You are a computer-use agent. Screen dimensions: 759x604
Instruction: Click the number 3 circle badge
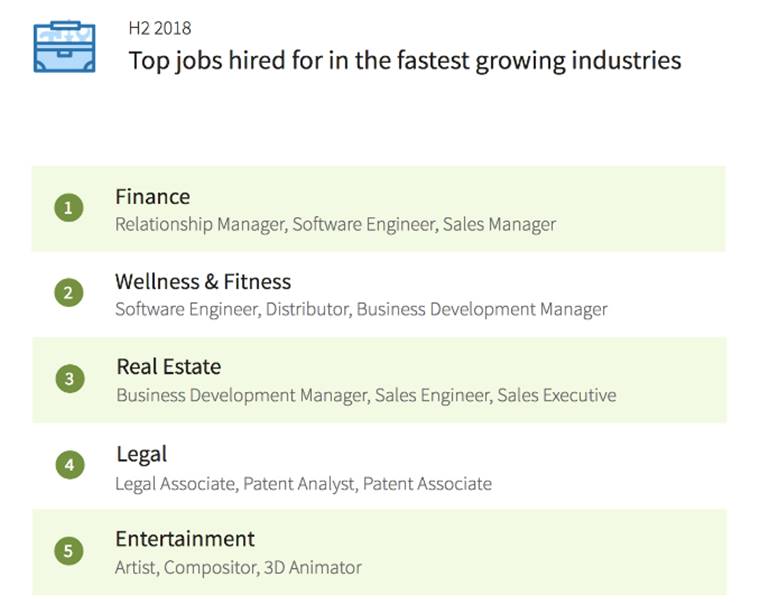pyautogui.click(x=69, y=379)
